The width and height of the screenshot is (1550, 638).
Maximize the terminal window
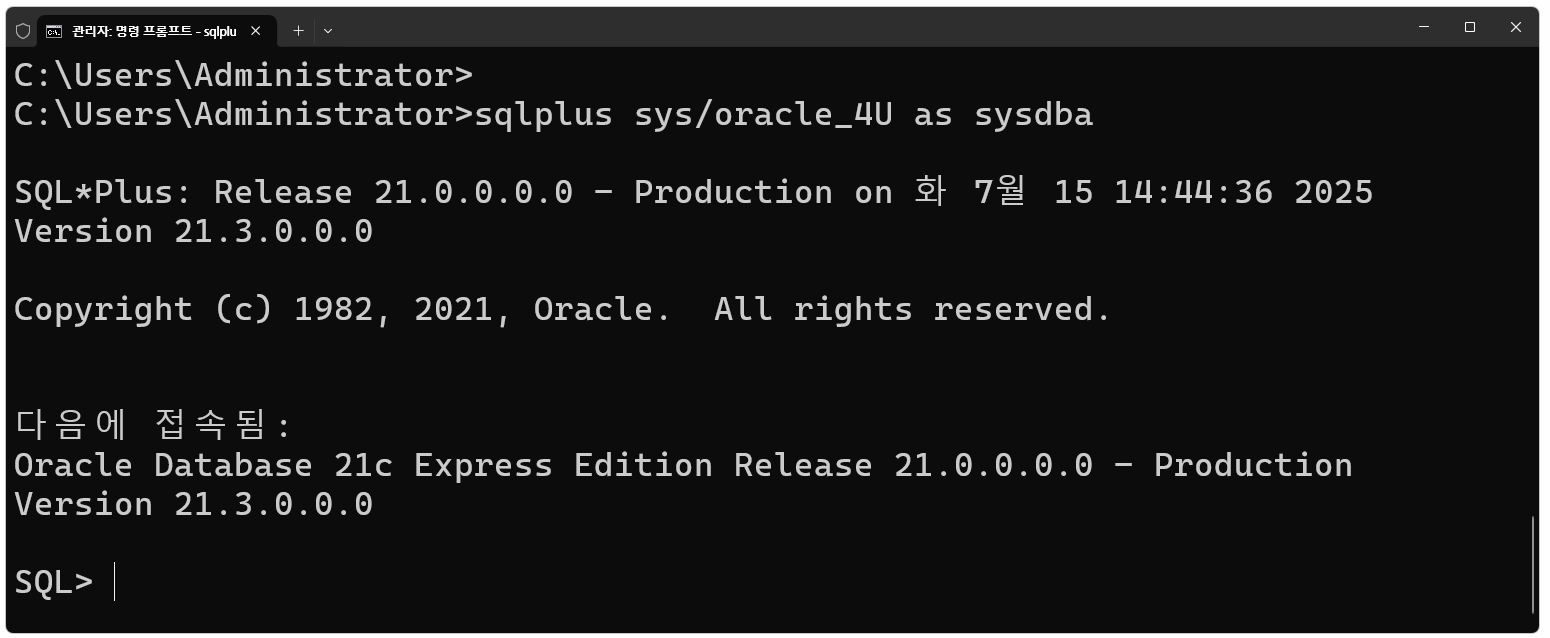[x=1470, y=27]
